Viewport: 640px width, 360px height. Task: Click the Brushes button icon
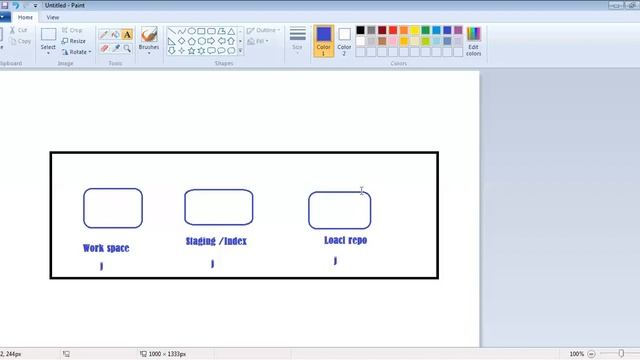(149, 35)
